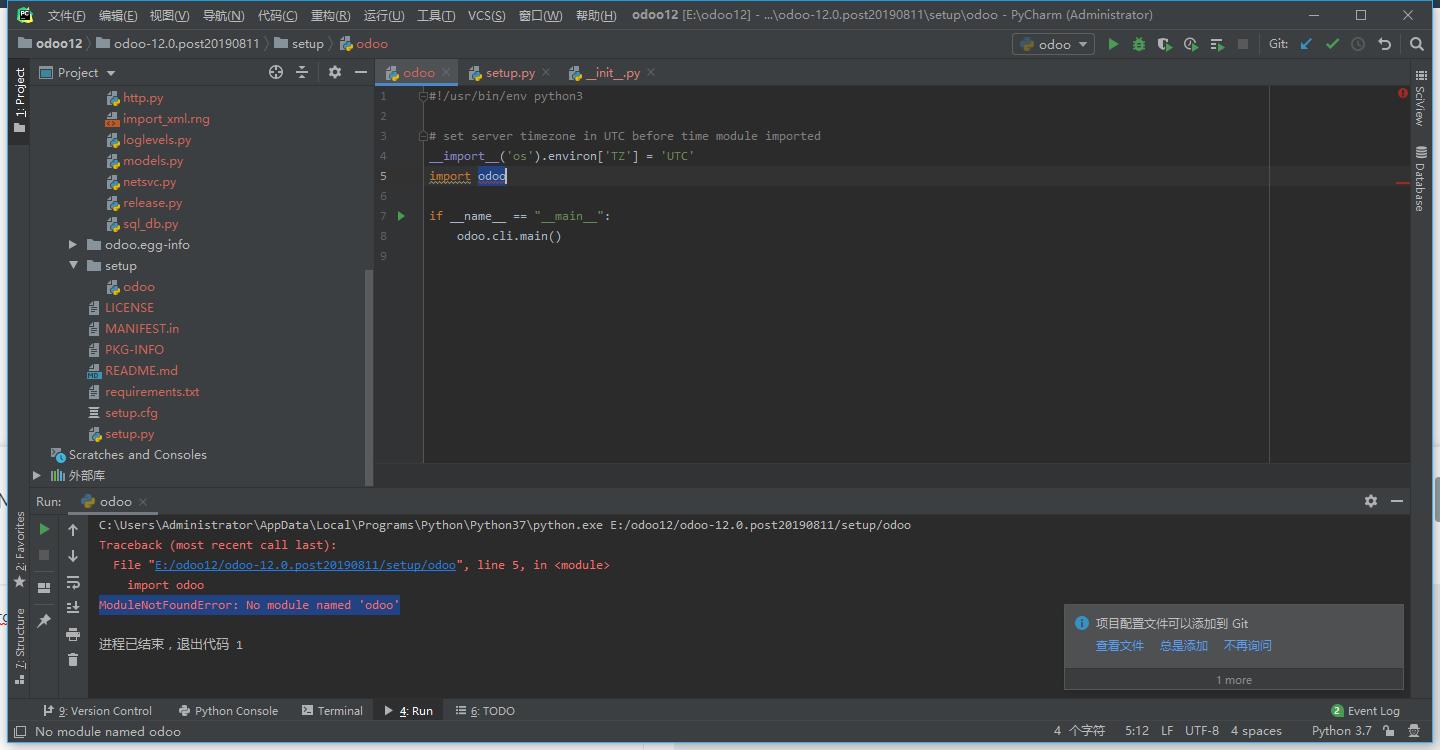Click the locate file target icon in Project panel

(276, 72)
